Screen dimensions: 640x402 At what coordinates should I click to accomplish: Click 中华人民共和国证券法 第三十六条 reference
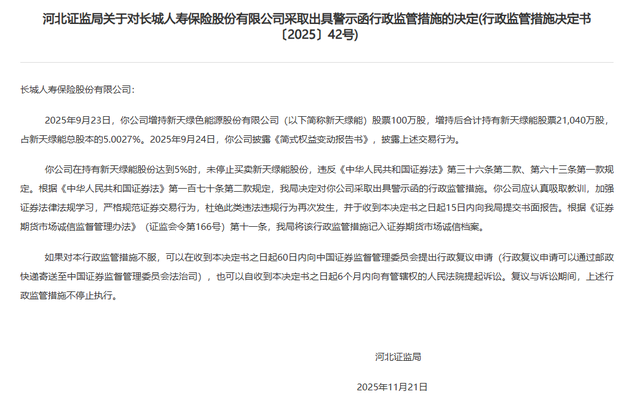[416, 169]
